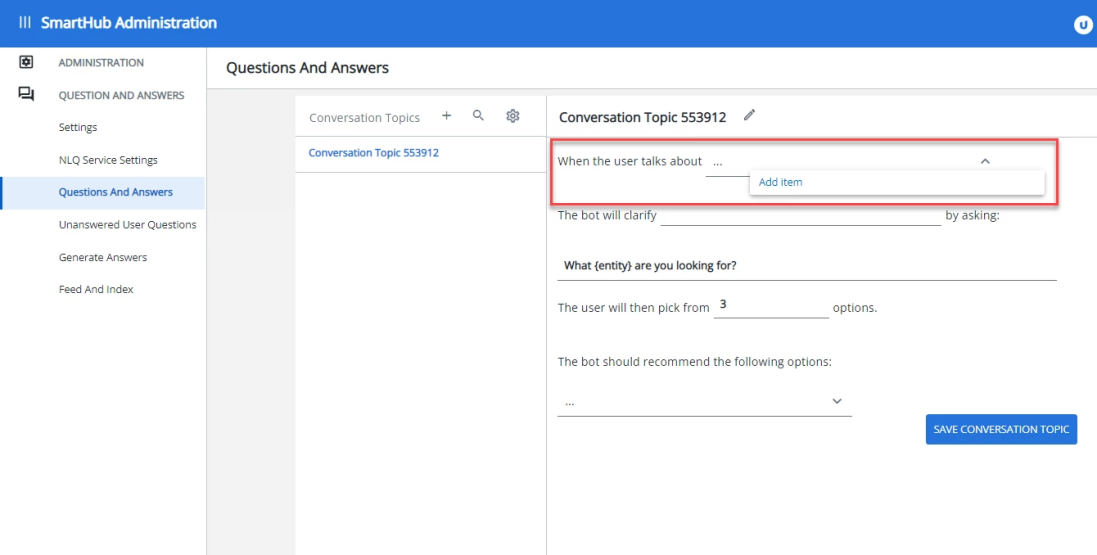Open conversation topics settings gear icon

pos(513,116)
